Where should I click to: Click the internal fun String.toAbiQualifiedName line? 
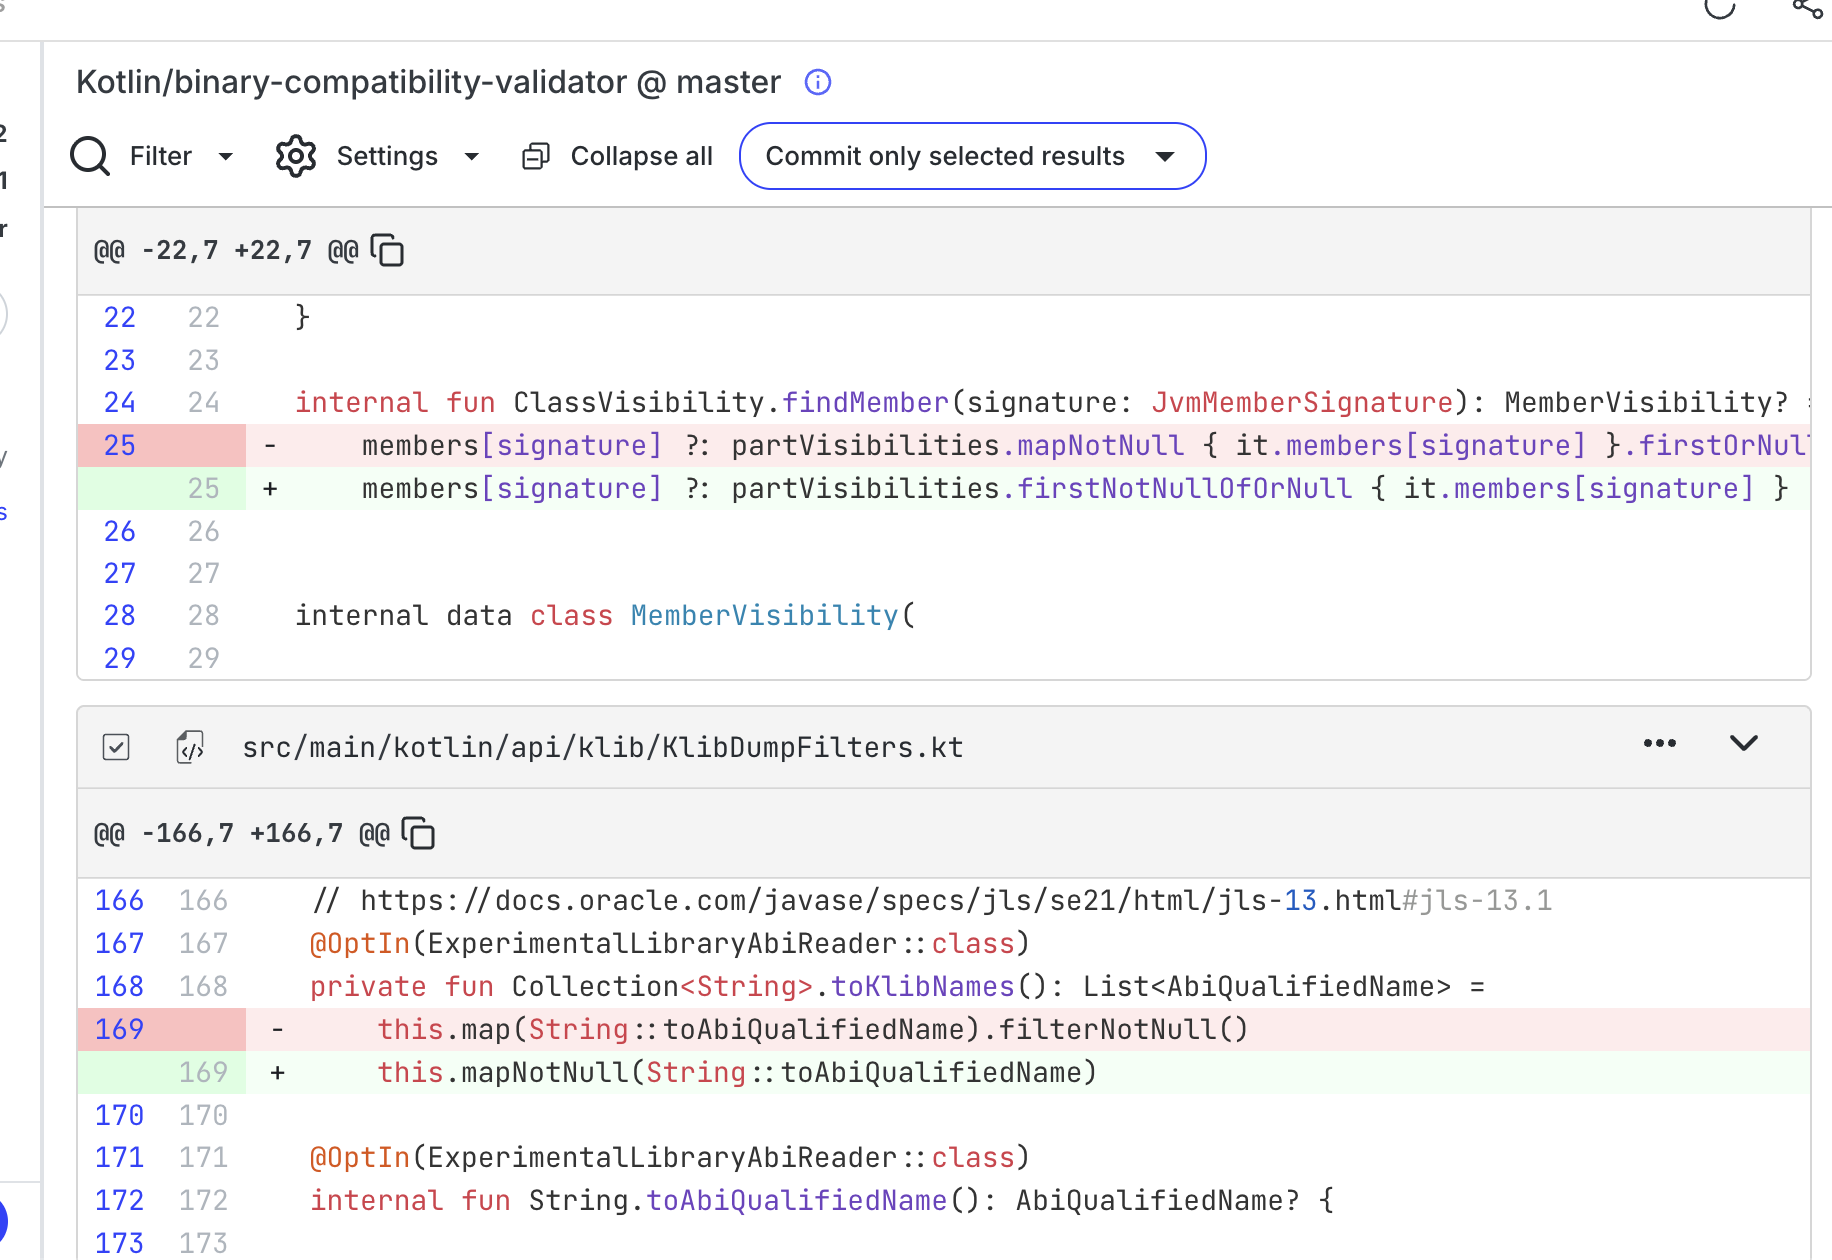click(x=821, y=1200)
